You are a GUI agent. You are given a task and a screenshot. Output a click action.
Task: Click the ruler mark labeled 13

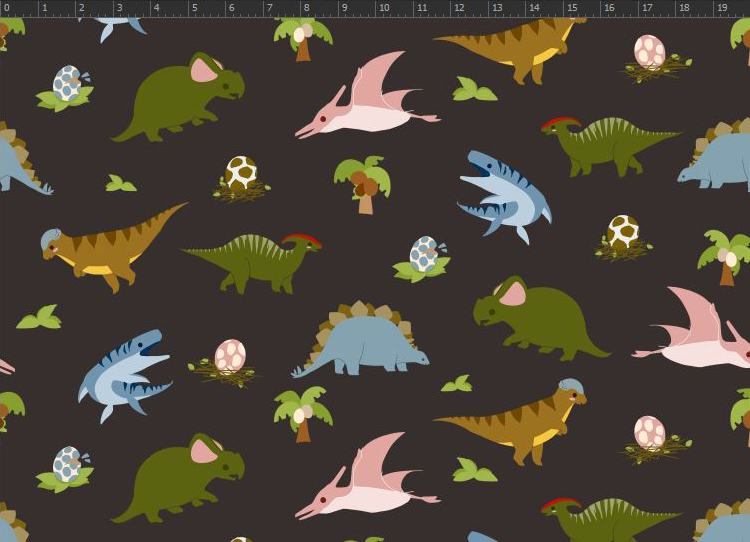[497, 8]
